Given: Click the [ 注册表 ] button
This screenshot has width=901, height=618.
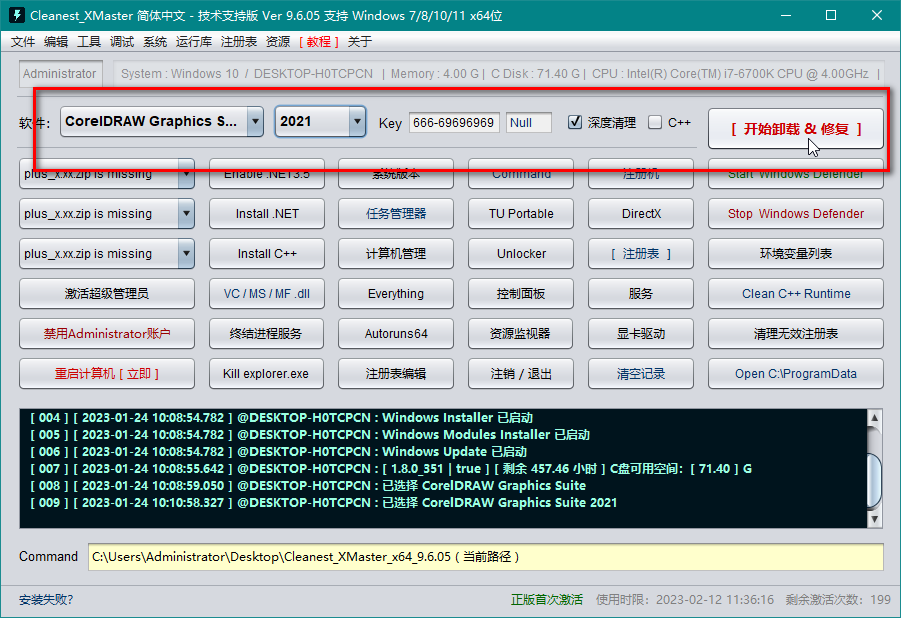Looking at the screenshot, I should (x=641, y=254).
